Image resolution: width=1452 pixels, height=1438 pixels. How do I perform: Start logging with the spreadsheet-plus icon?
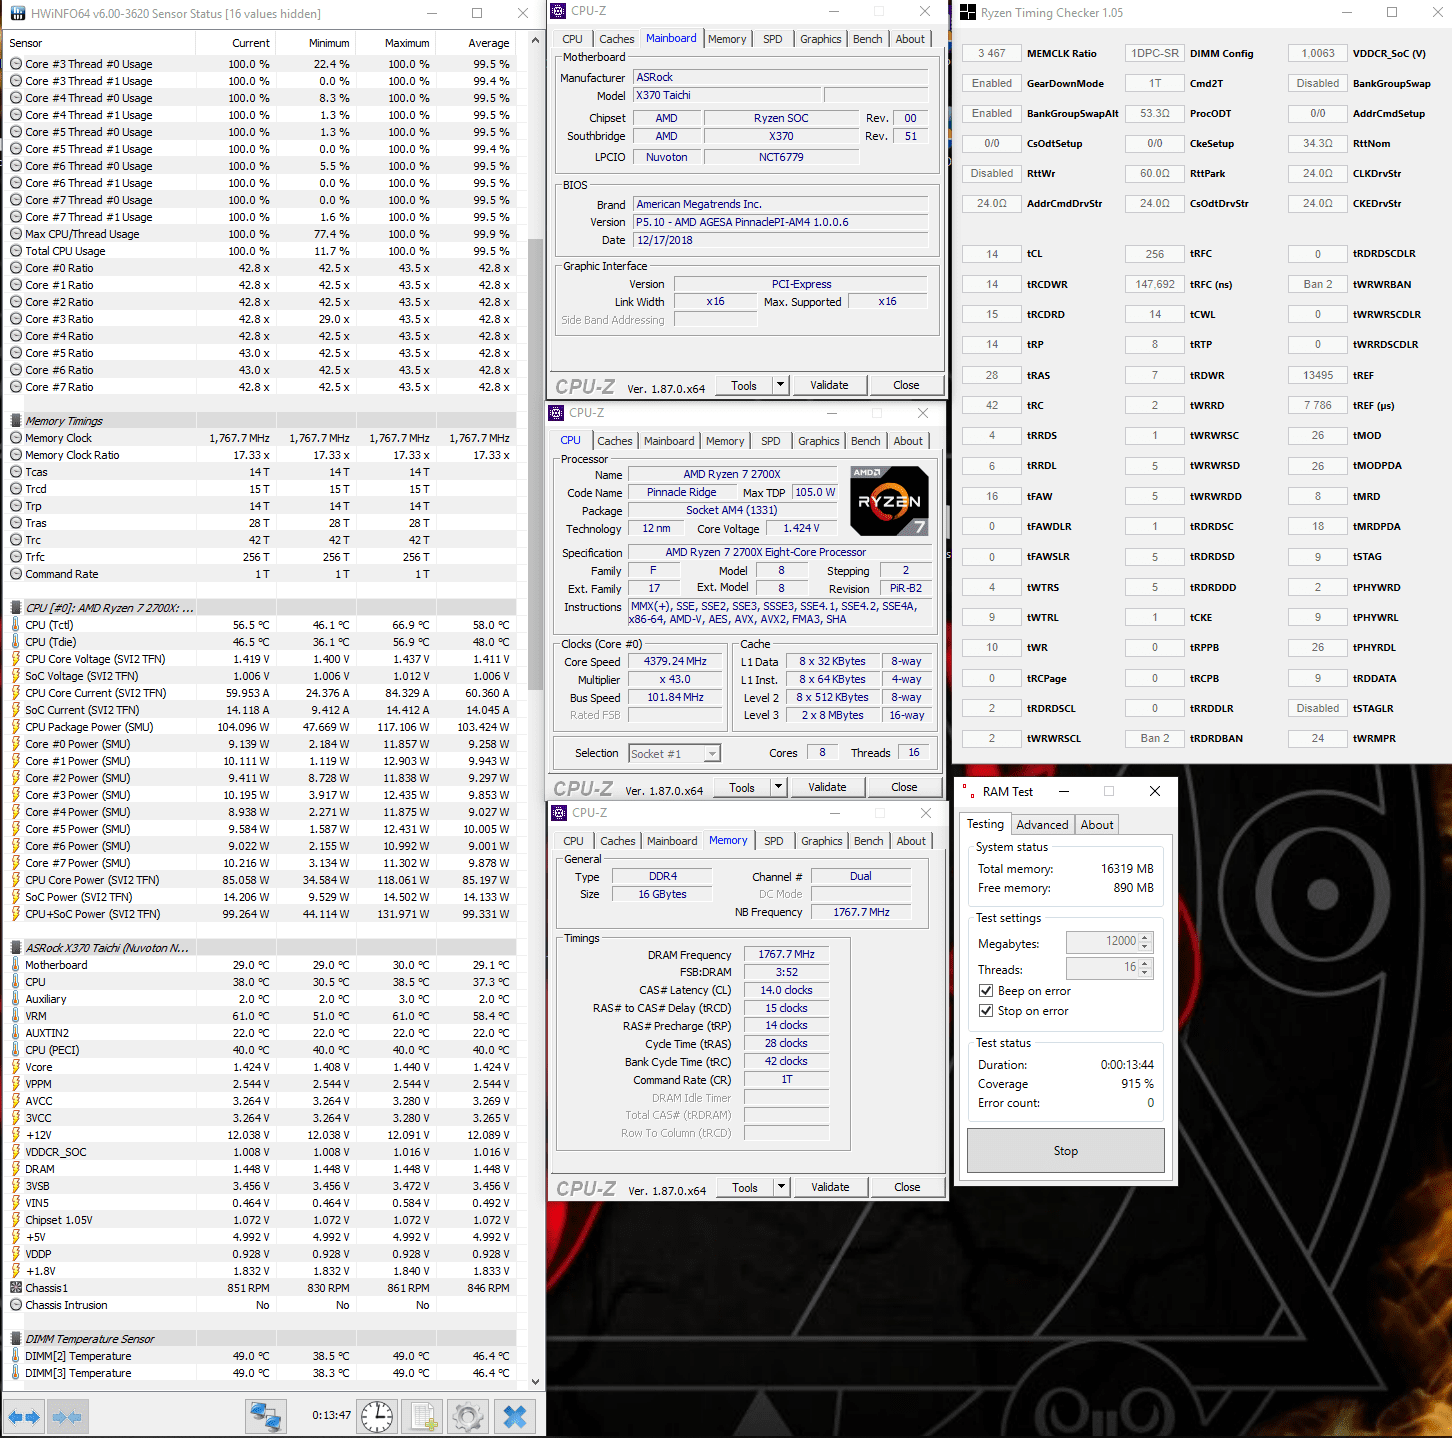(423, 1416)
